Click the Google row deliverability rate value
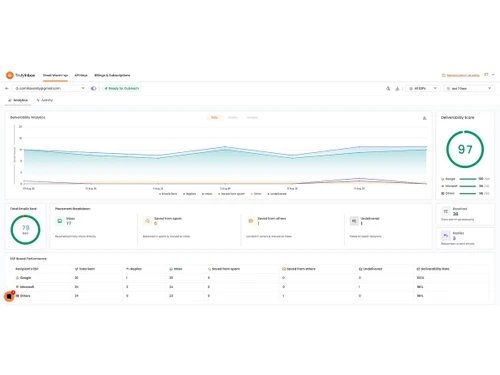This screenshot has width=500, height=375. click(420, 278)
